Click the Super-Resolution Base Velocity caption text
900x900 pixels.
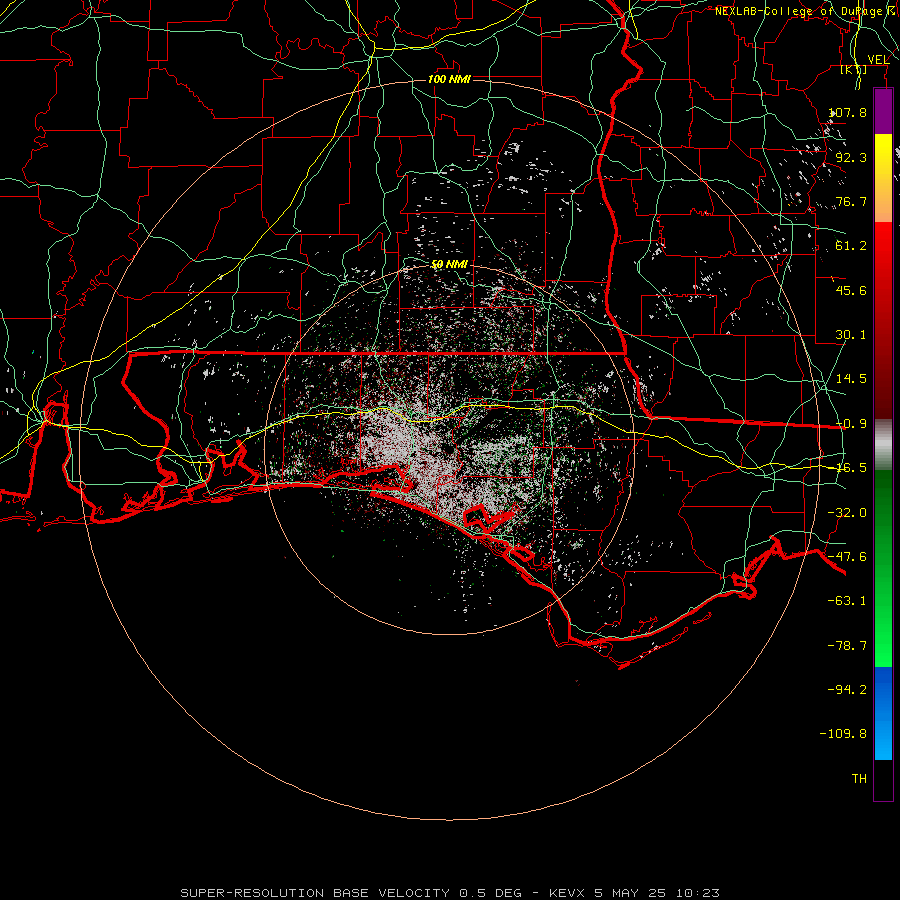pos(450,893)
